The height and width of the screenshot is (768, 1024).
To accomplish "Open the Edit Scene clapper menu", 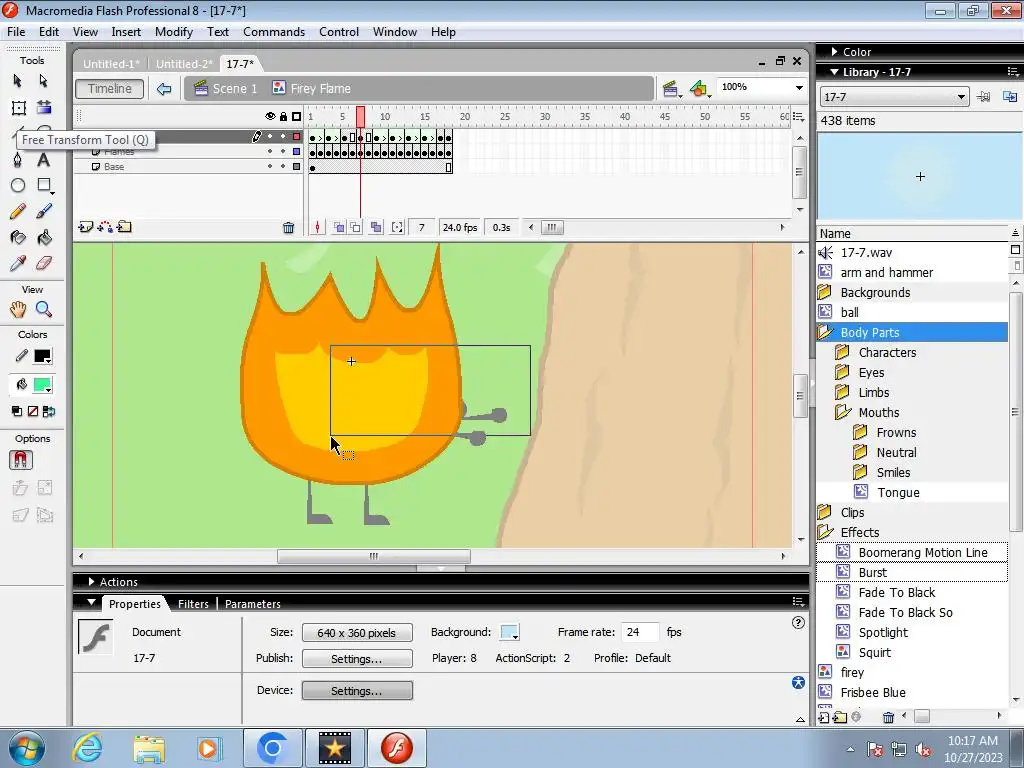I will (671, 89).
